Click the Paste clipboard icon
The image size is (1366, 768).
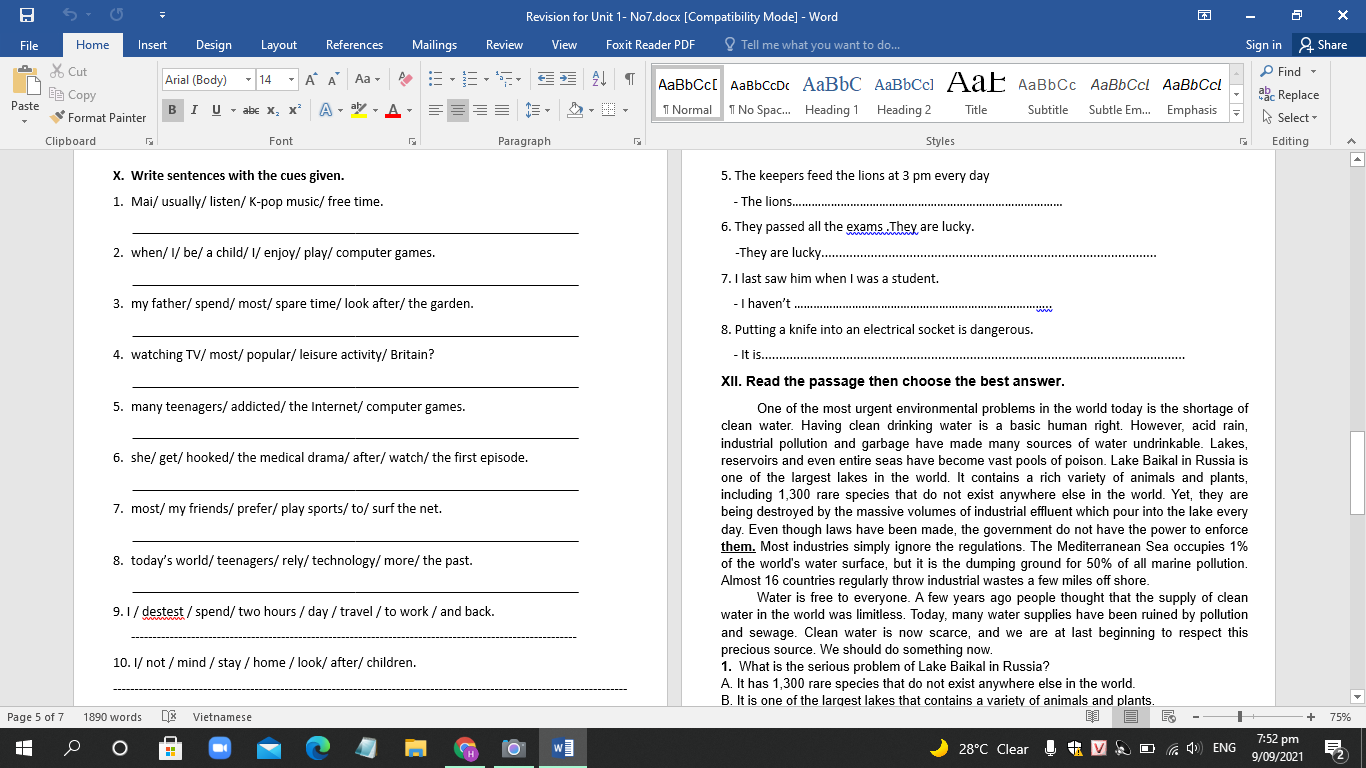coord(25,82)
